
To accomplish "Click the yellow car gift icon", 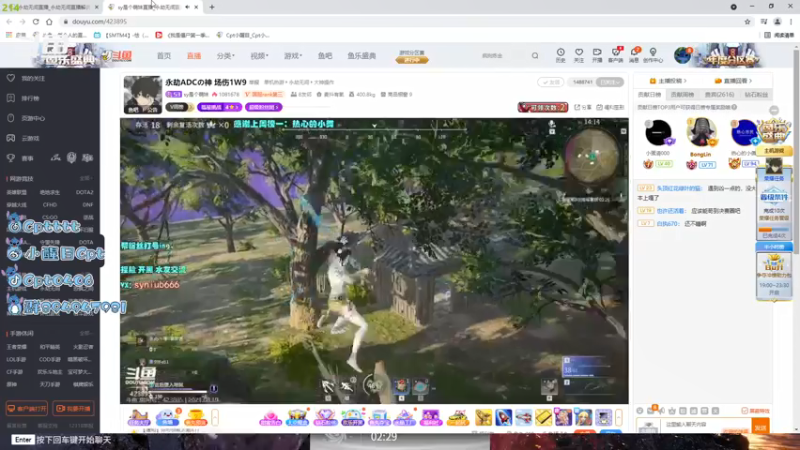I will tap(458, 418).
